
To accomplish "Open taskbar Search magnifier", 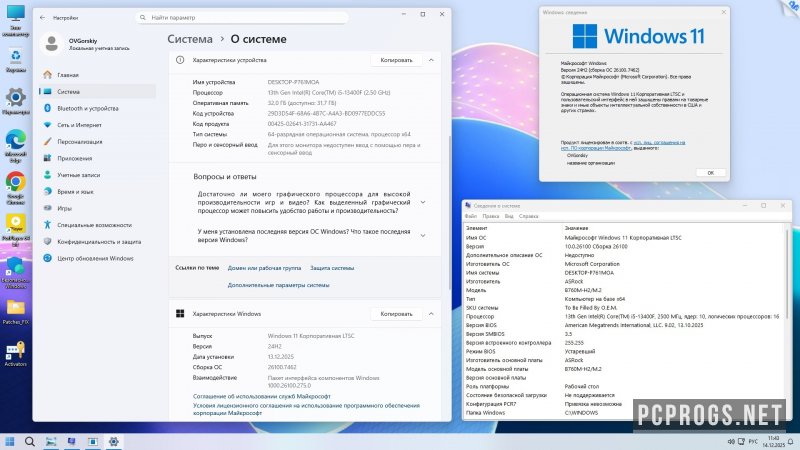I will coord(30,441).
